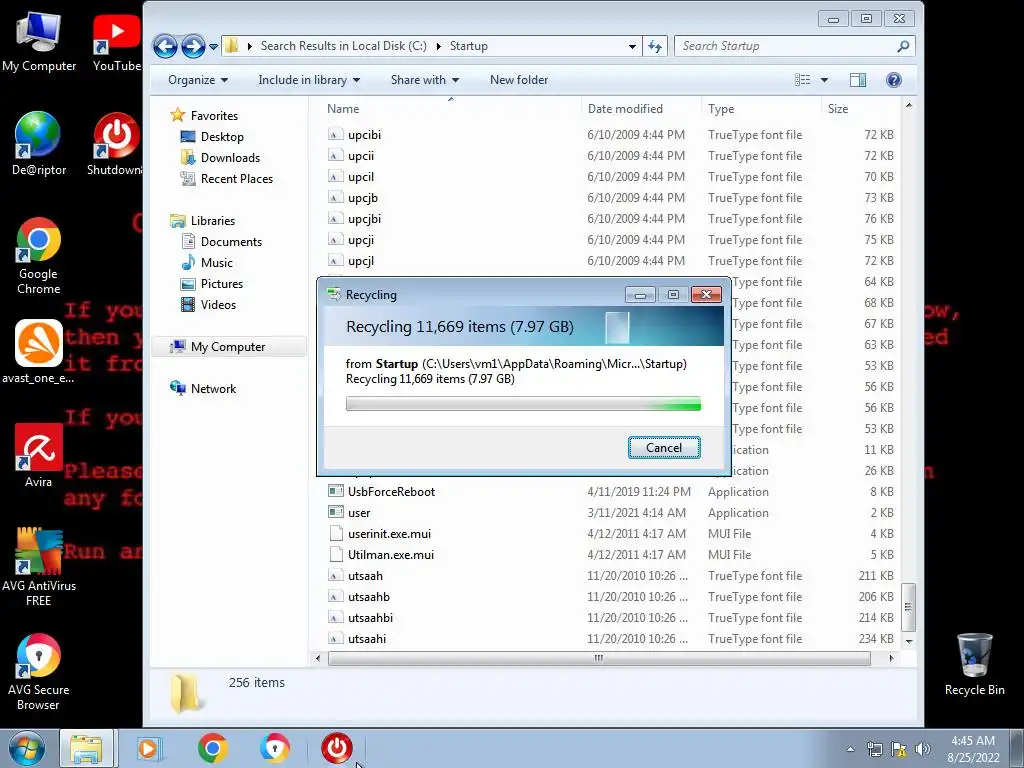This screenshot has width=1024, height=768.
Task: Select the Utilman.exe.mui file
Action: coord(391,554)
